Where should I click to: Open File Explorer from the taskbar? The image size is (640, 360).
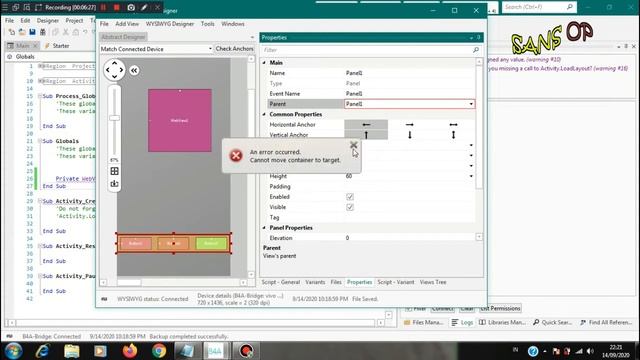point(71,351)
